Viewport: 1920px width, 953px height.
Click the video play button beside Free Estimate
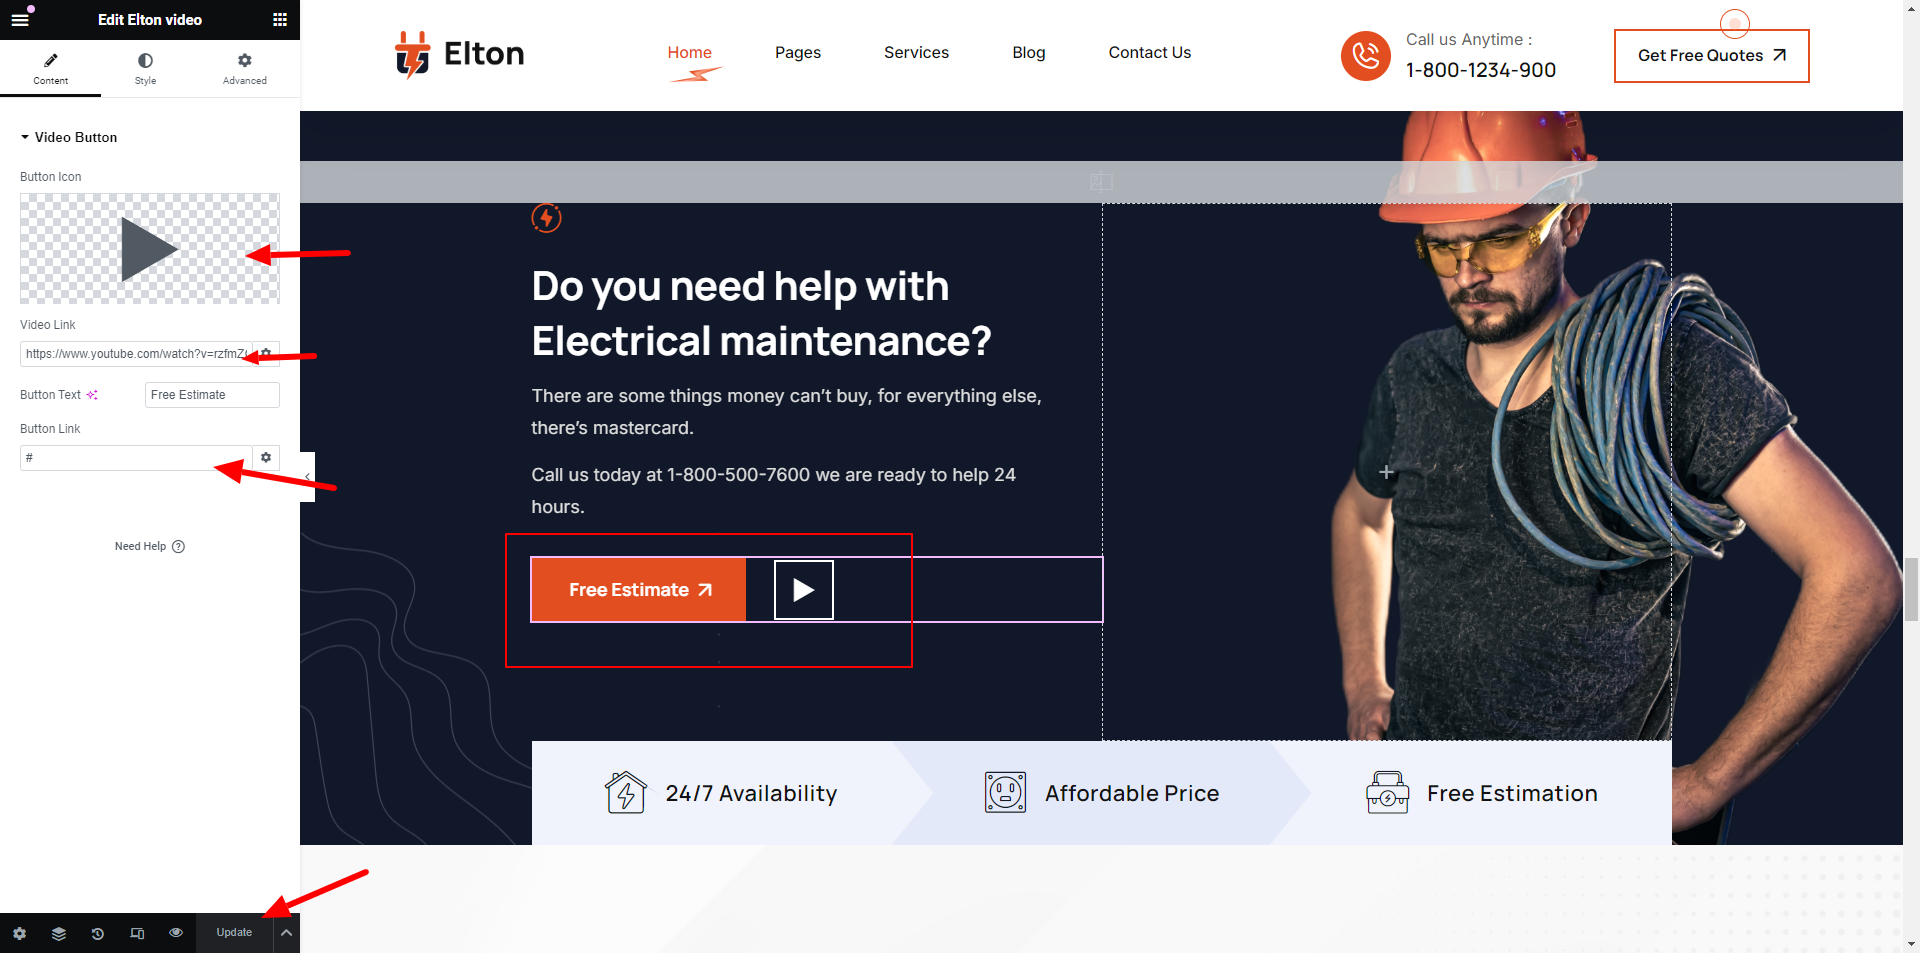tap(803, 590)
